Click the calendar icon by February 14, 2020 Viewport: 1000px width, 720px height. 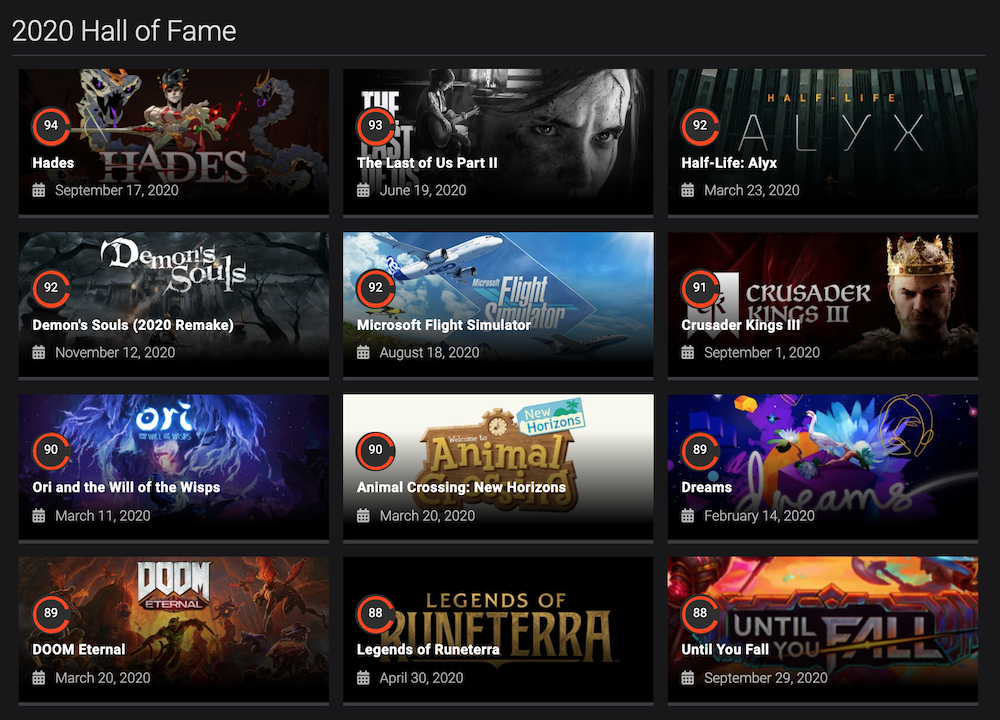click(688, 516)
